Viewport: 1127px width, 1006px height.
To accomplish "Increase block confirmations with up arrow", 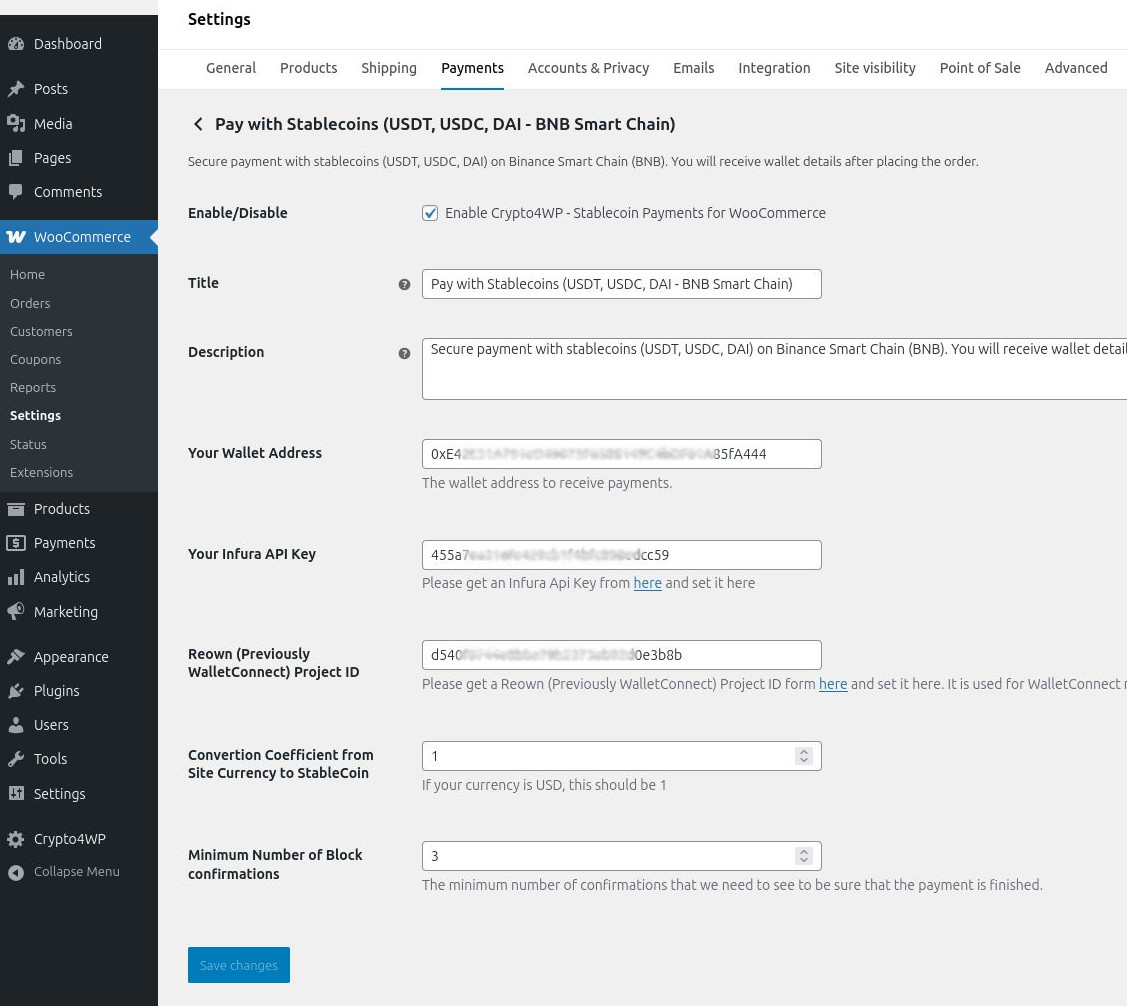I will [804, 852].
